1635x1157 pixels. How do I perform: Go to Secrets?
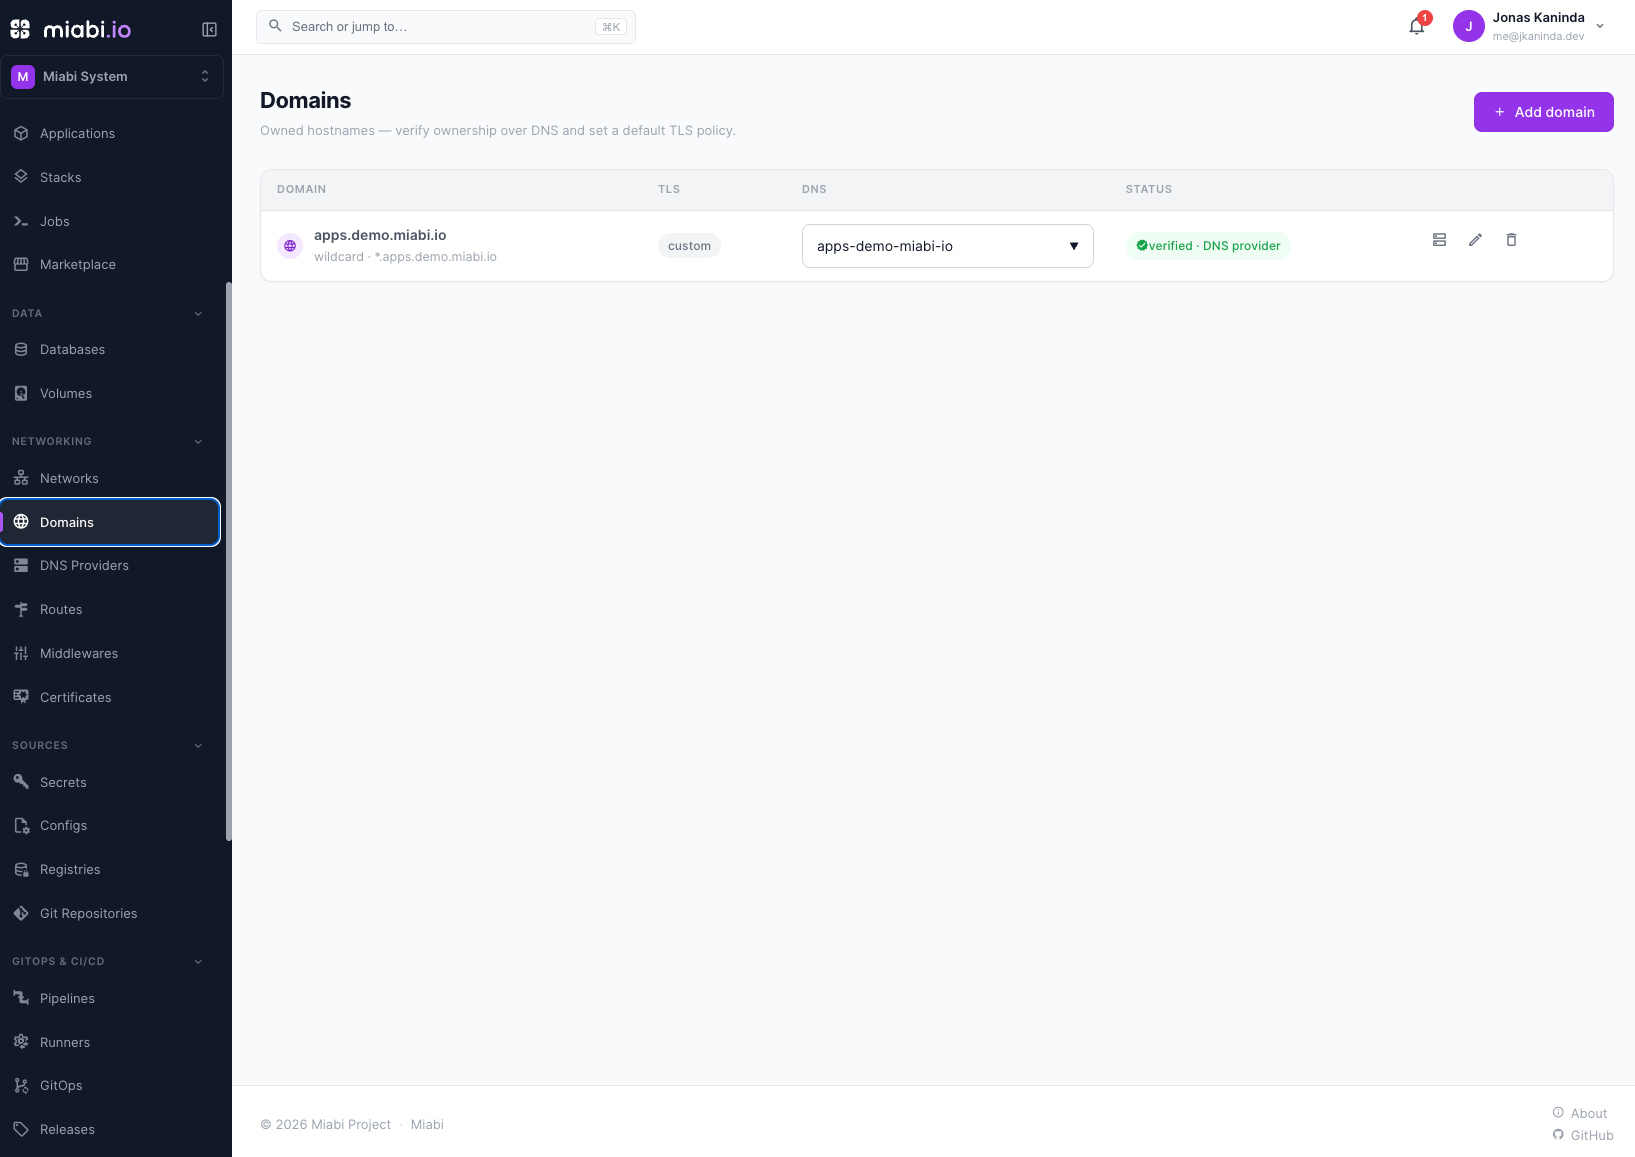[110, 782]
